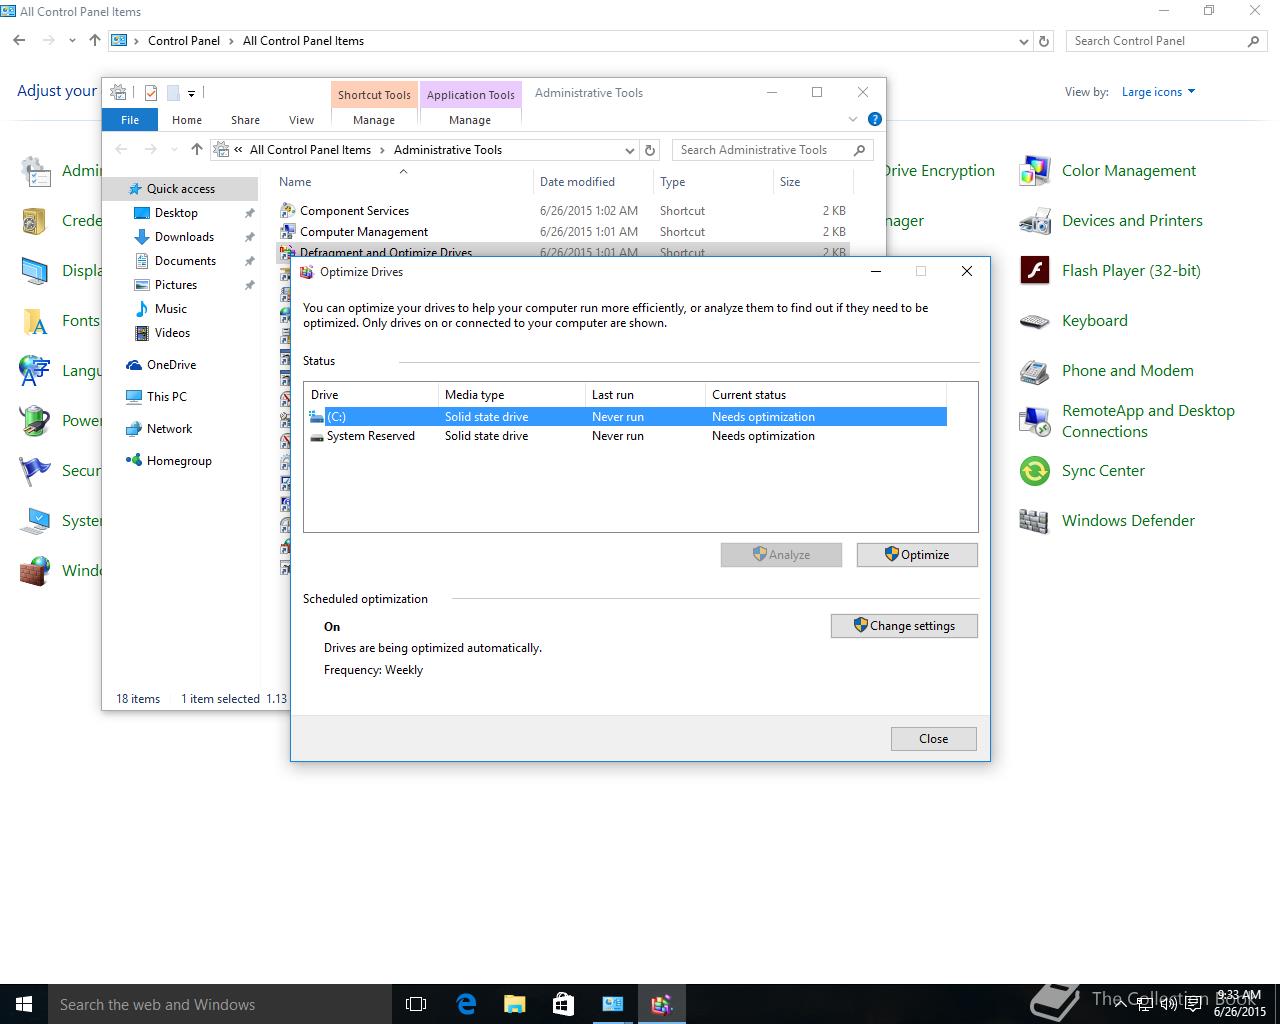Click the Homegroup icon in navigation pane

point(134,461)
